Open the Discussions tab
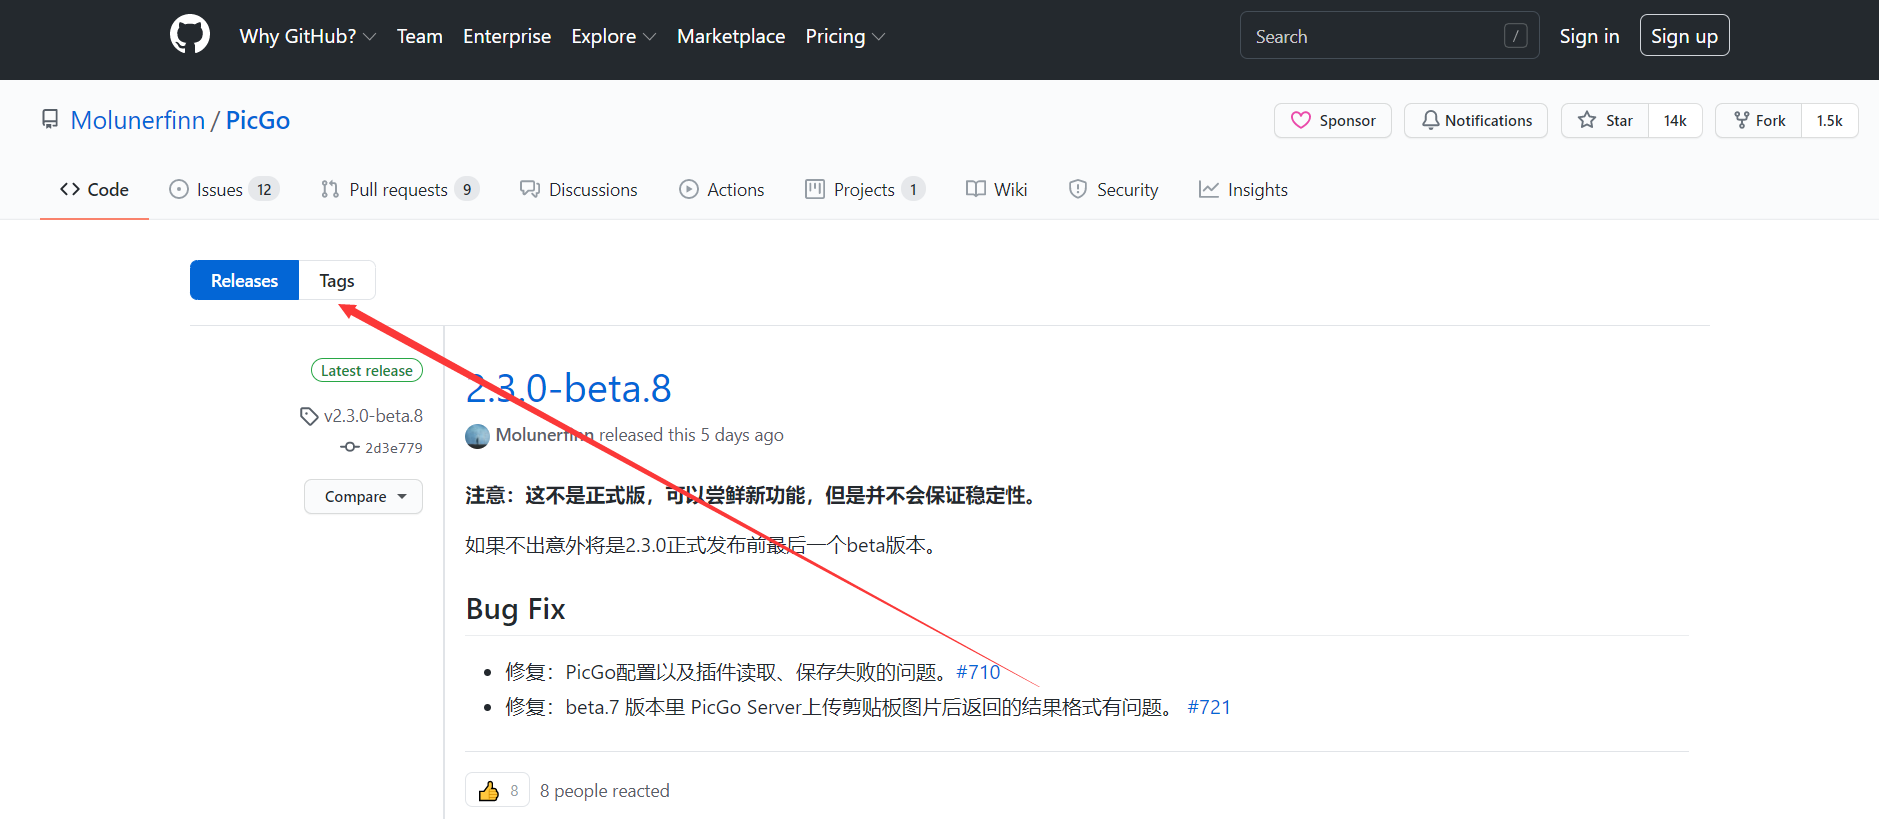This screenshot has width=1879, height=819. pos(578,189)
